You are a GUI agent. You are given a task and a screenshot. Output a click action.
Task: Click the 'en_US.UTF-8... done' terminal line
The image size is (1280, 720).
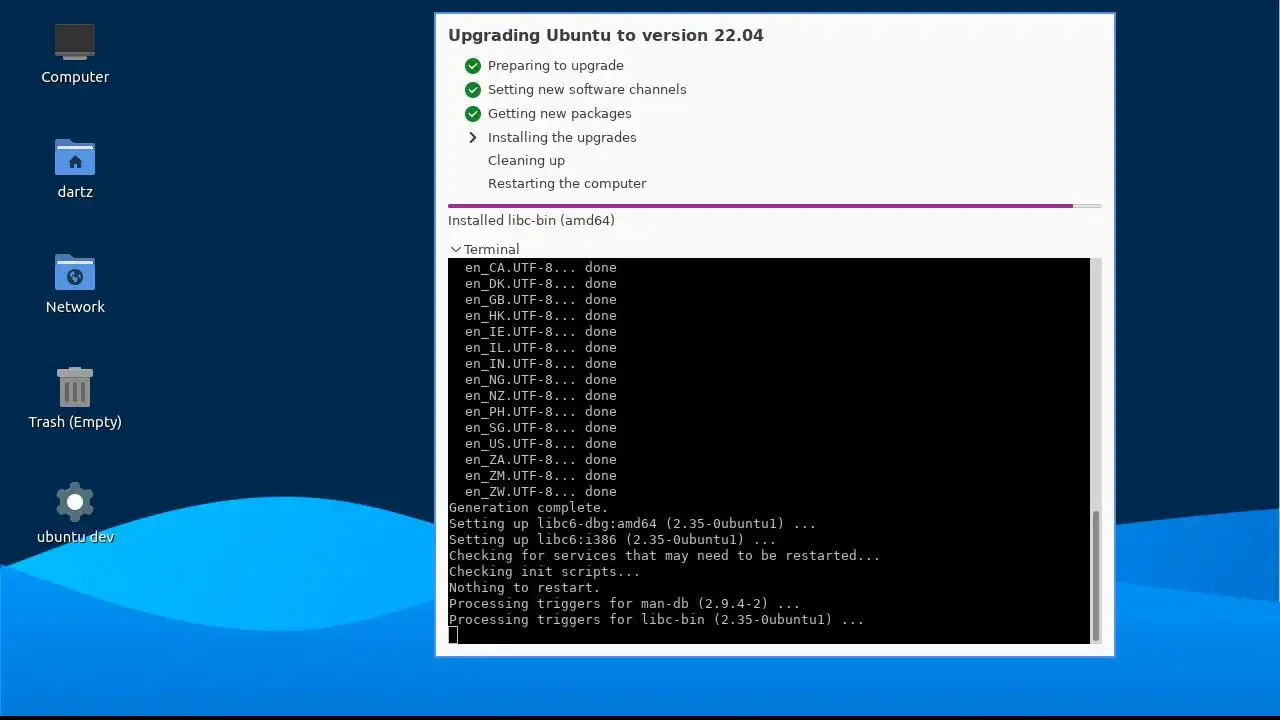541,444
